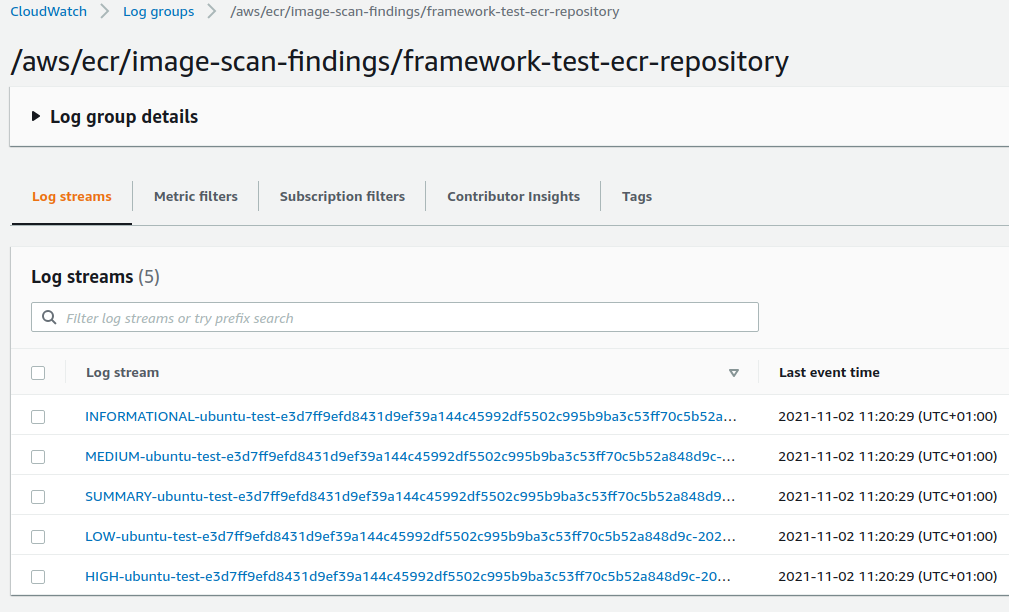Click the breadcrumb chevron after CloudWatch
This screenshot has width=1009, height=612.
click(x=105, y=12)
